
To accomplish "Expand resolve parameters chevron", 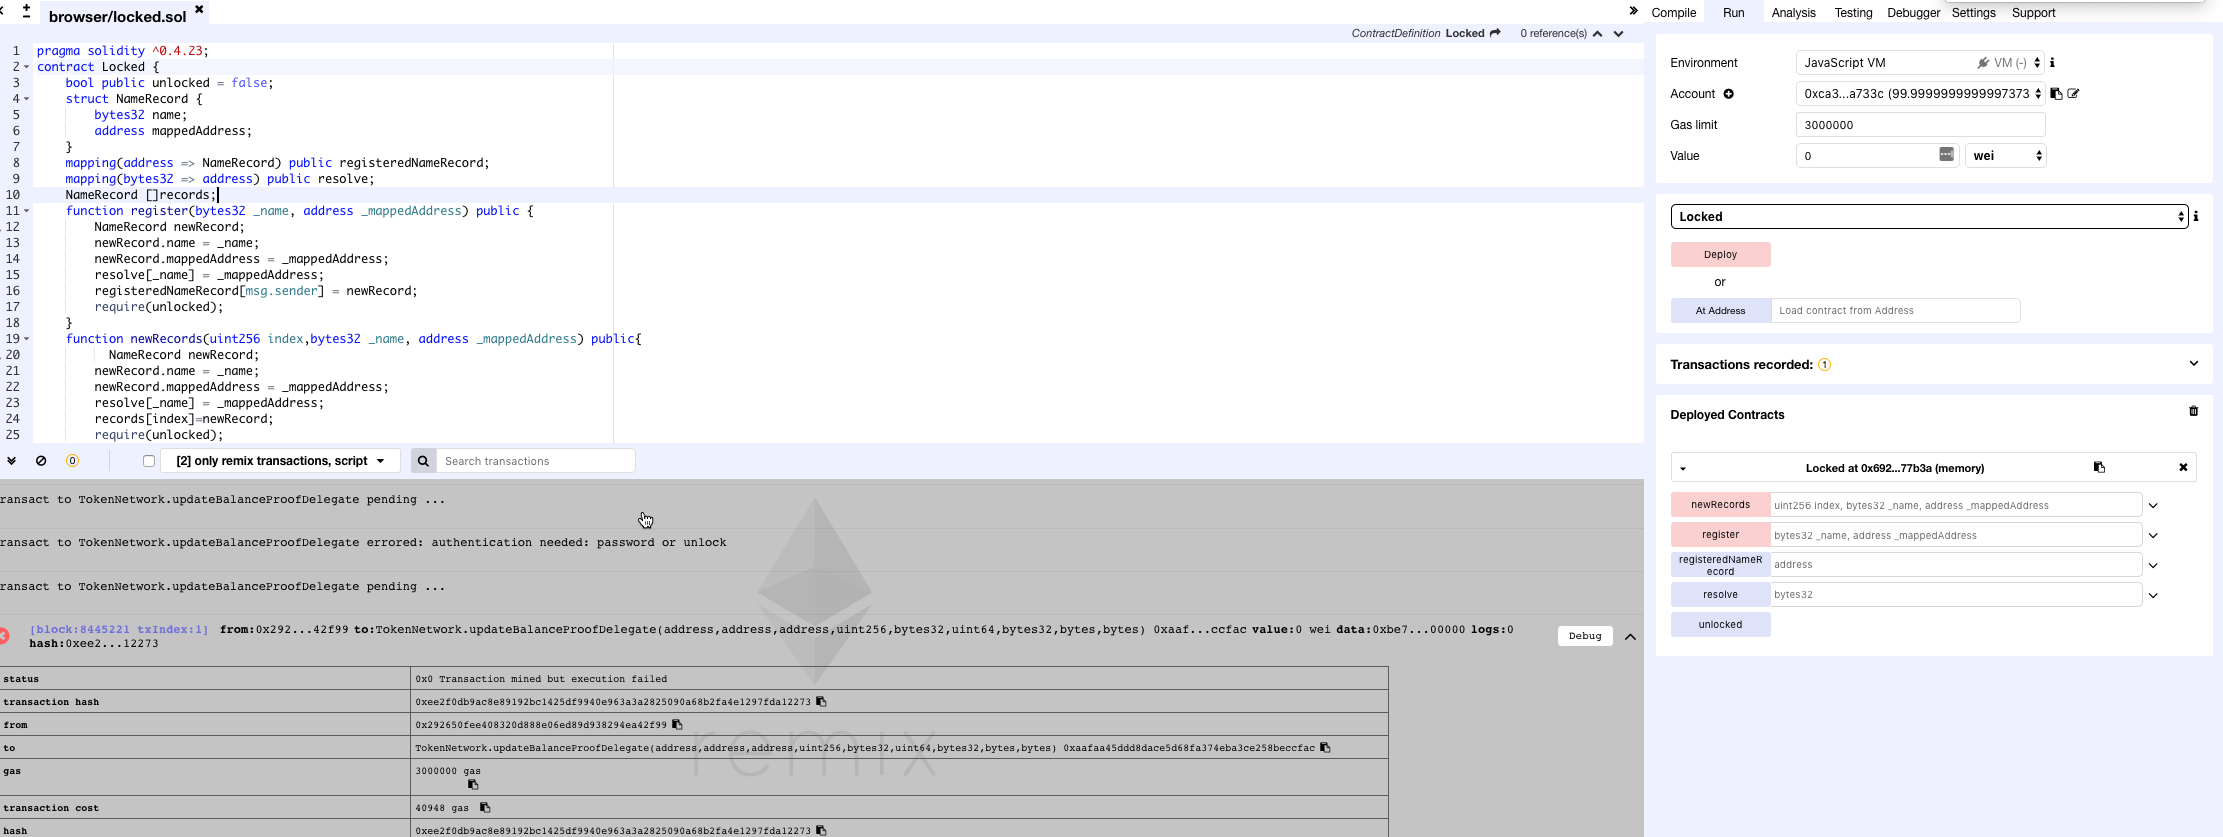I will (x=2153, y=595).
